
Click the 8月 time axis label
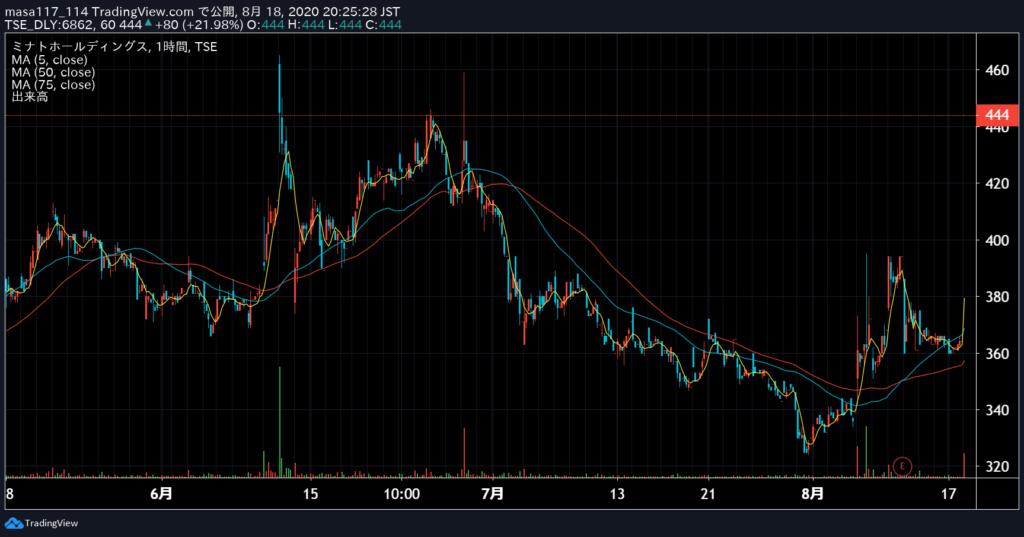coord(812,494)
